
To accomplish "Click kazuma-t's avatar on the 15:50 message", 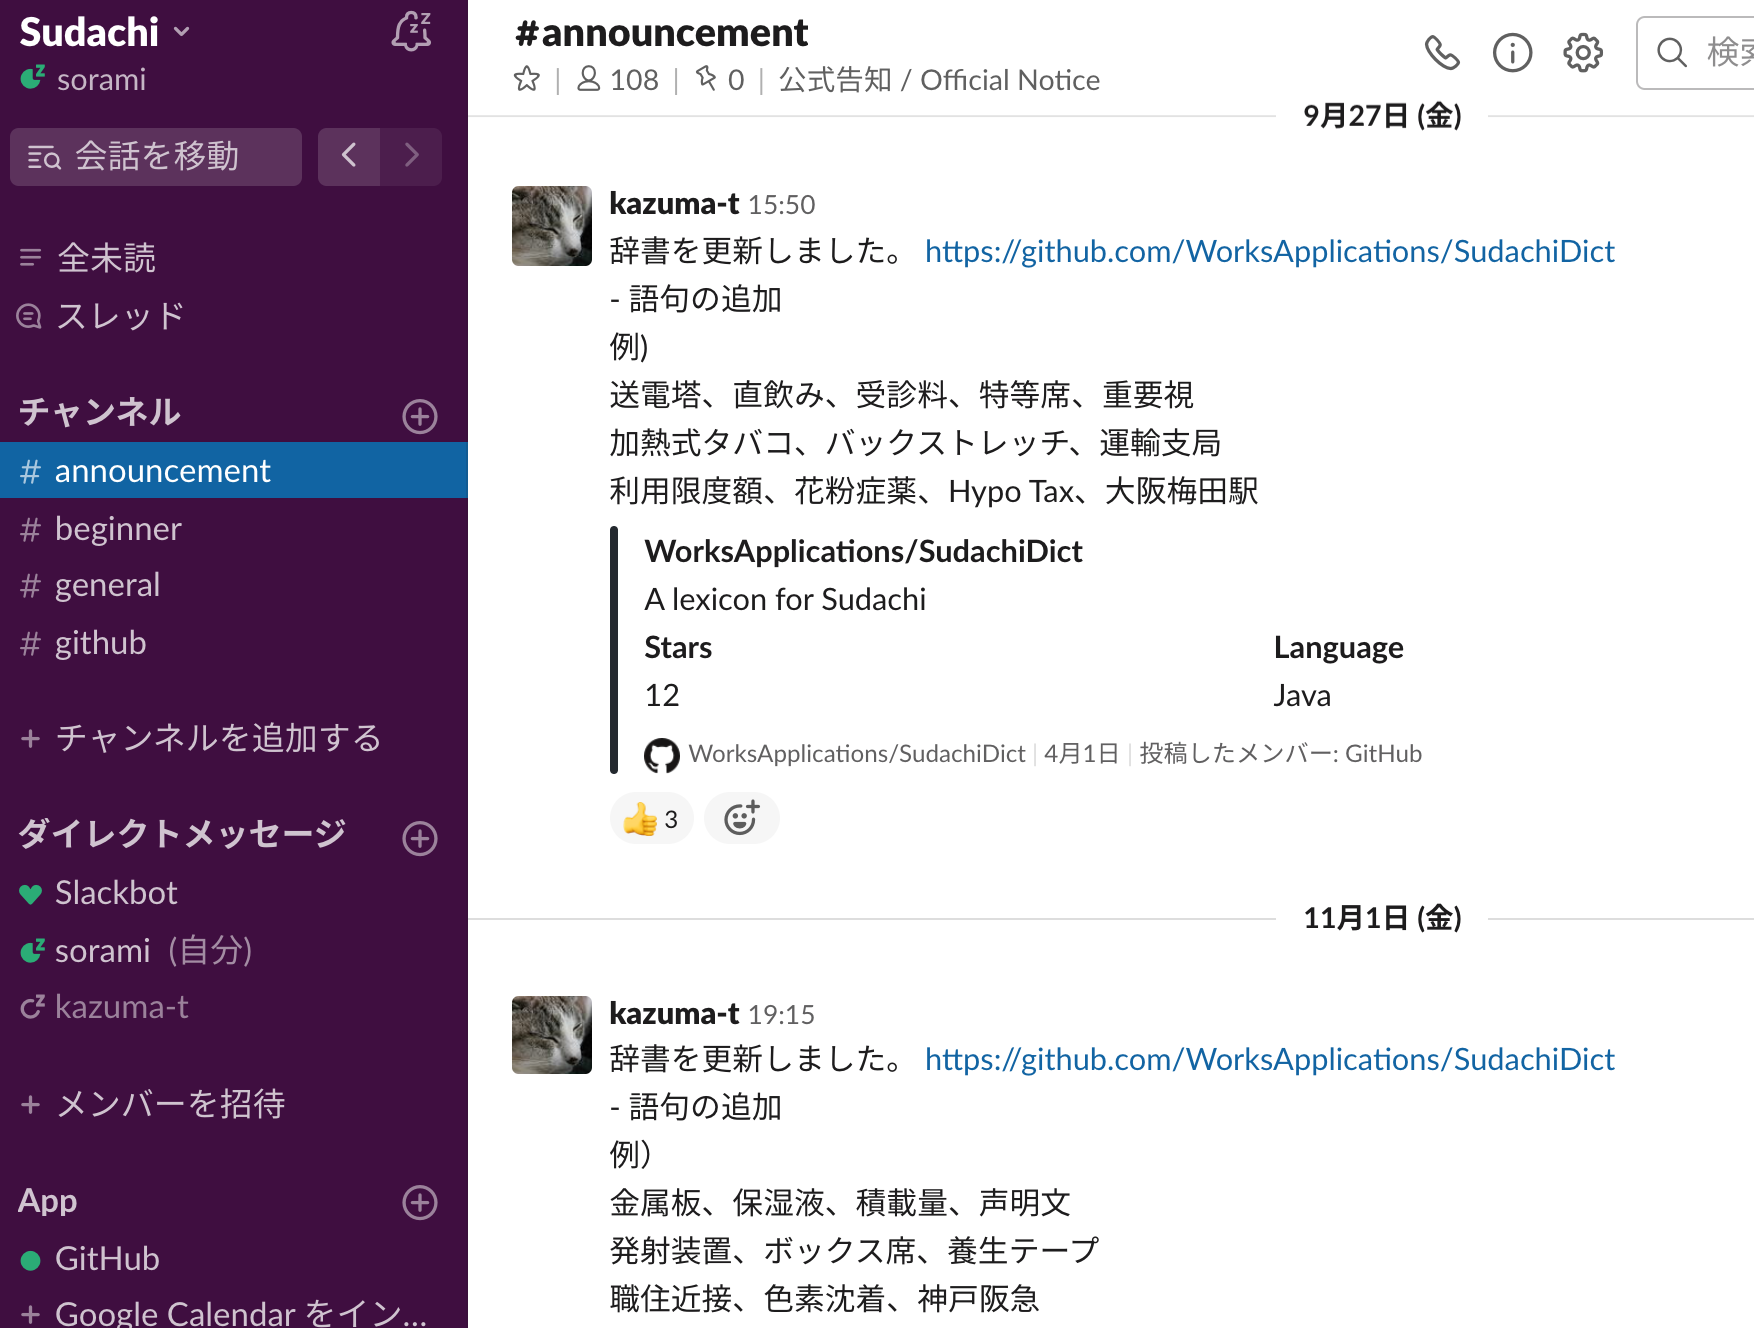I will click(x=552, y=226).
